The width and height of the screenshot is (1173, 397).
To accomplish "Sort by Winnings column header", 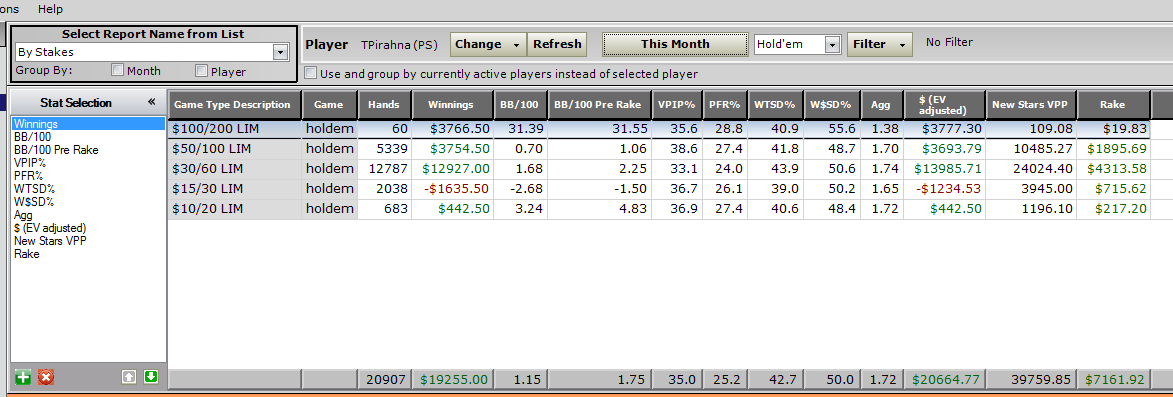I will pos(452,105).
